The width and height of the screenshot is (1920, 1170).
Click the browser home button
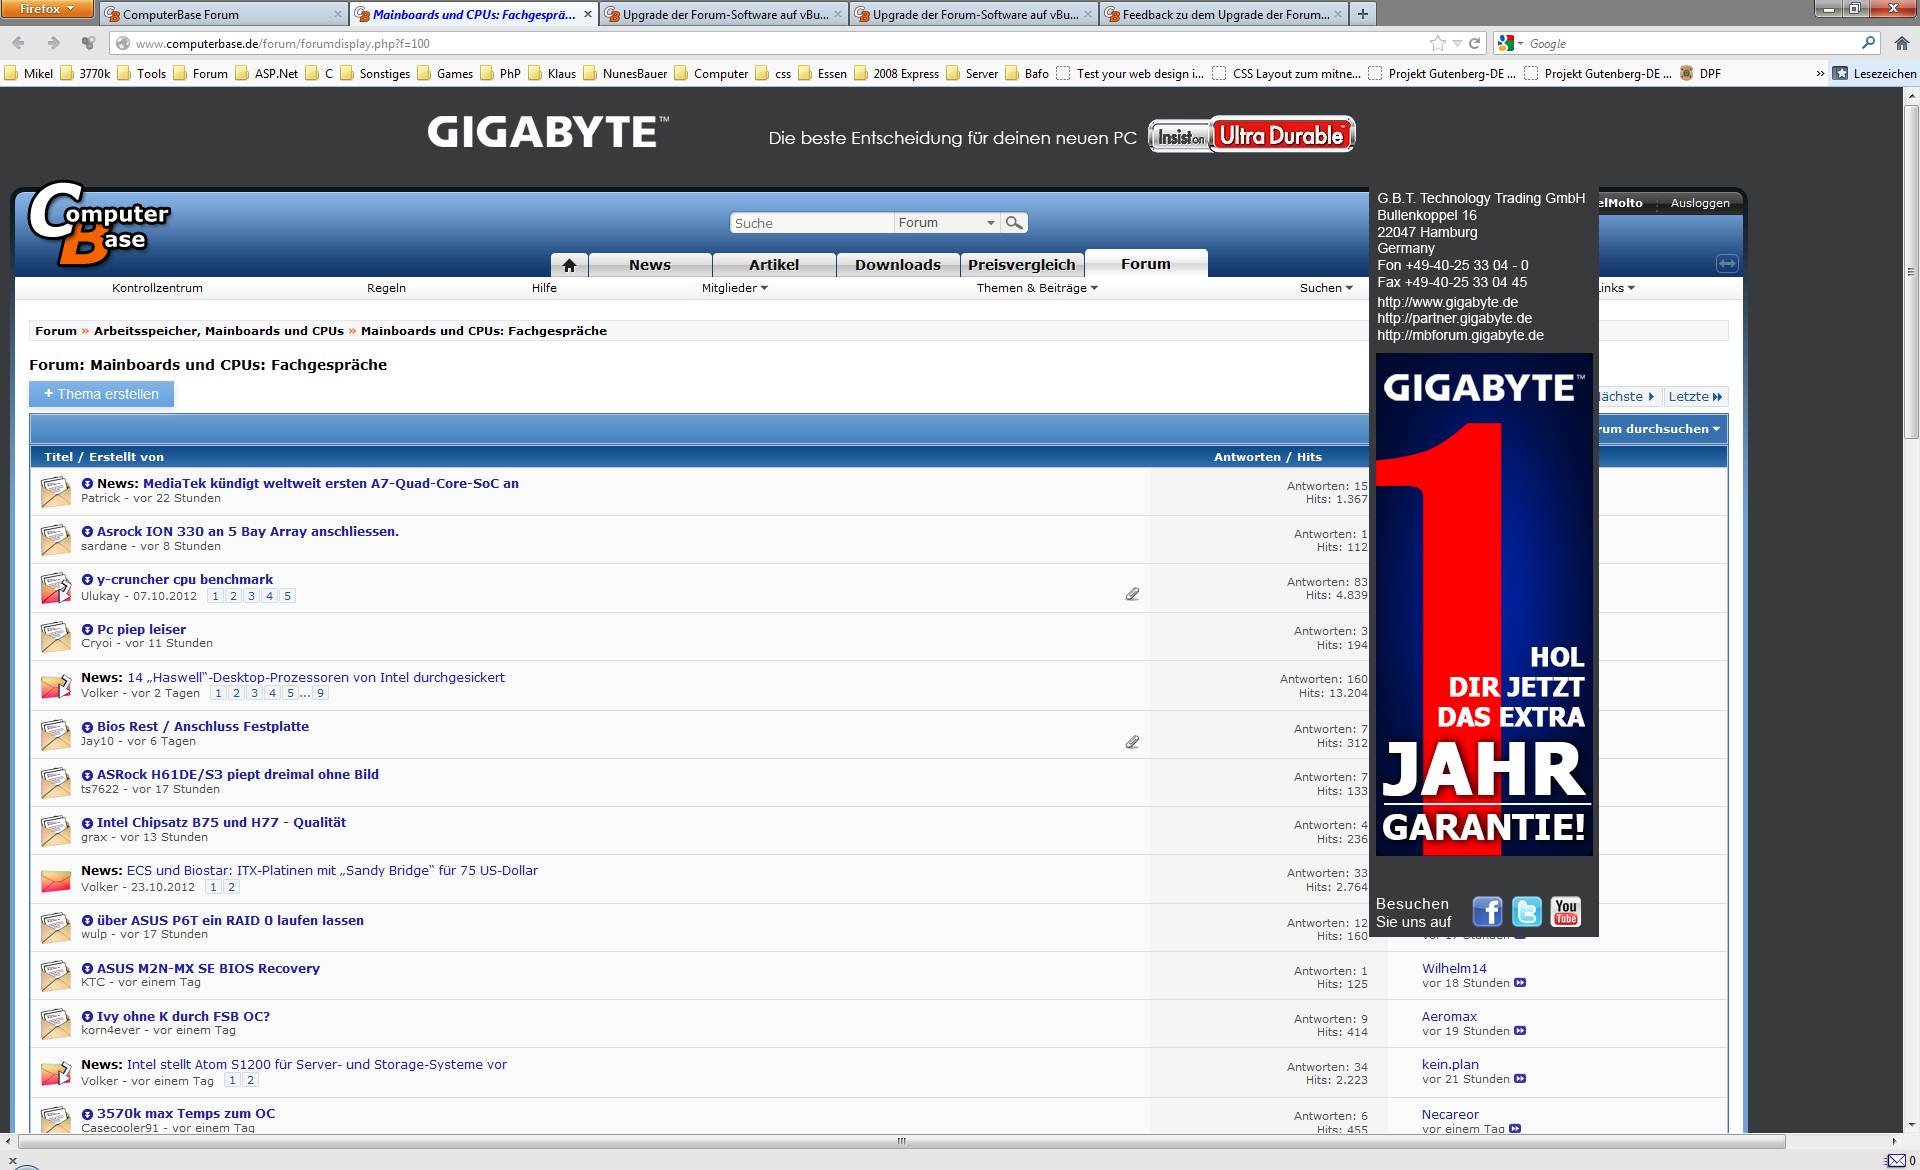click(x=1902, y=43)
